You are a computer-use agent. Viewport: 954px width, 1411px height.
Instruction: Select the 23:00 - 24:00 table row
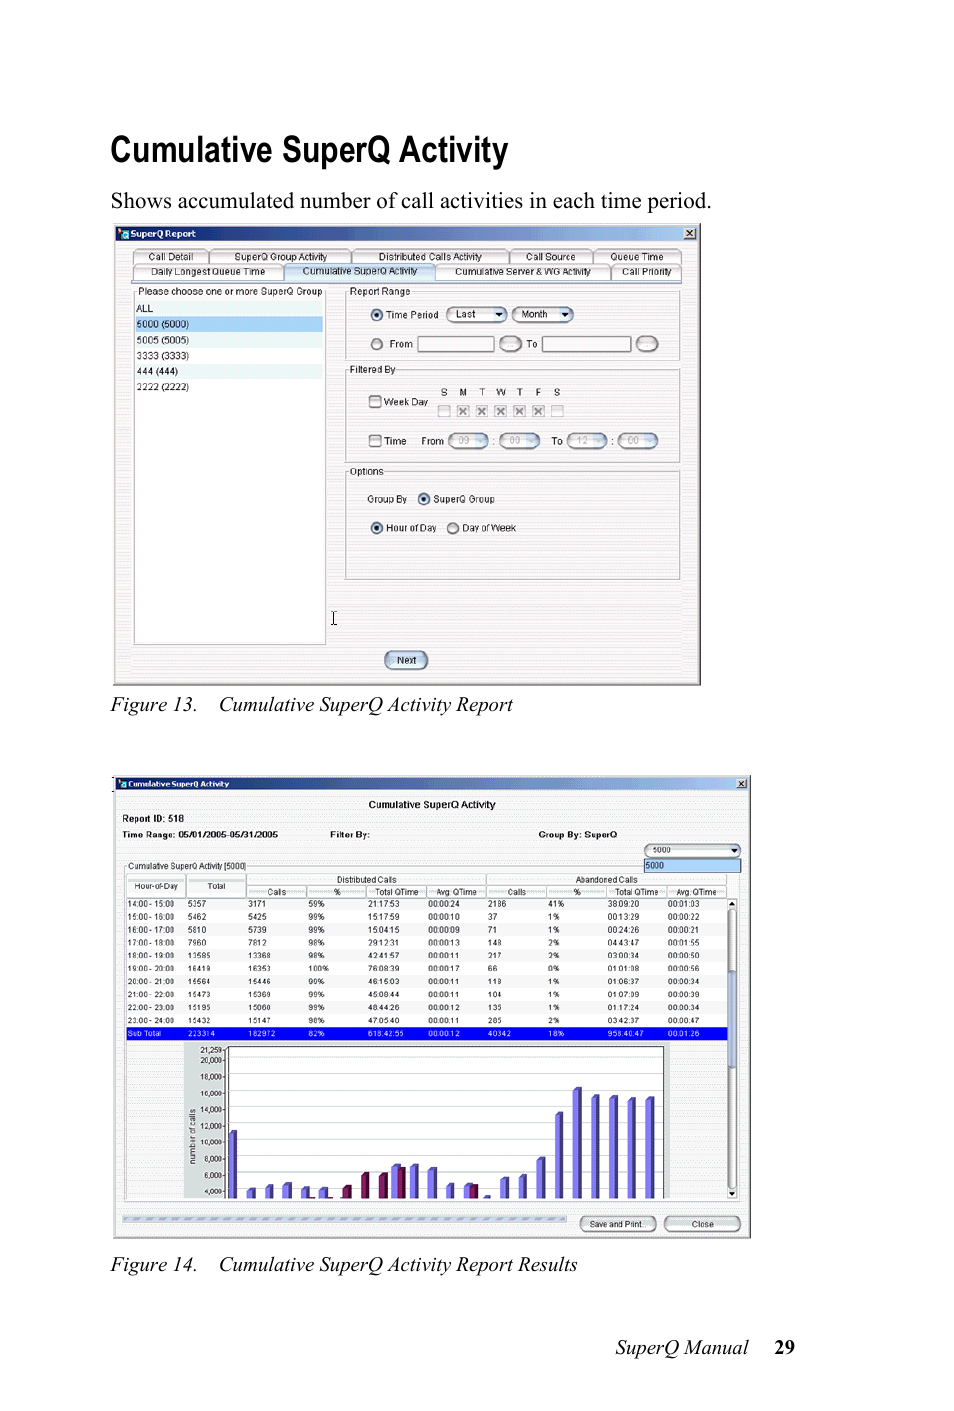coord(426,1021)
